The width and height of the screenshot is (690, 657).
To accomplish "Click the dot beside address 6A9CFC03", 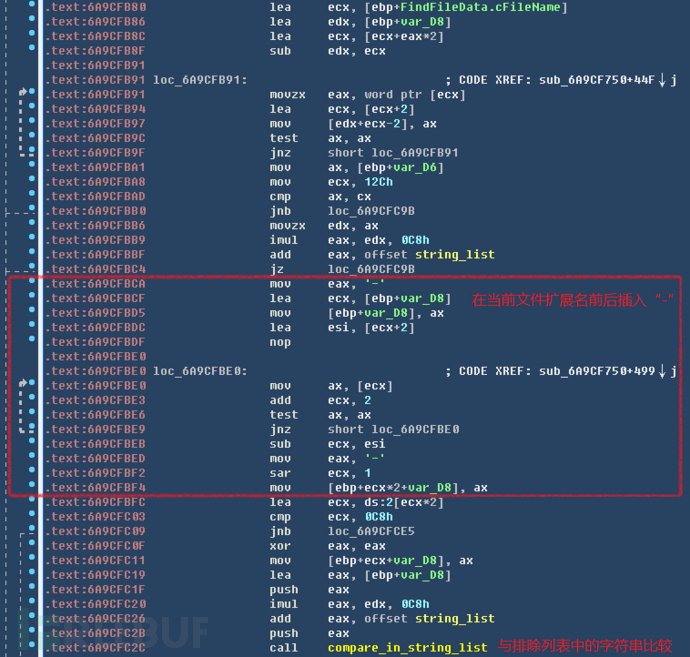I will point(32,514).
